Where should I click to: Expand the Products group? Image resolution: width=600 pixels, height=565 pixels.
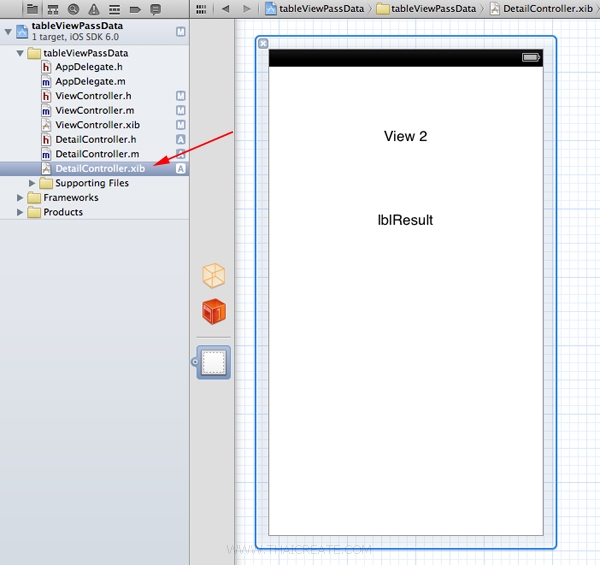point(20,212)
